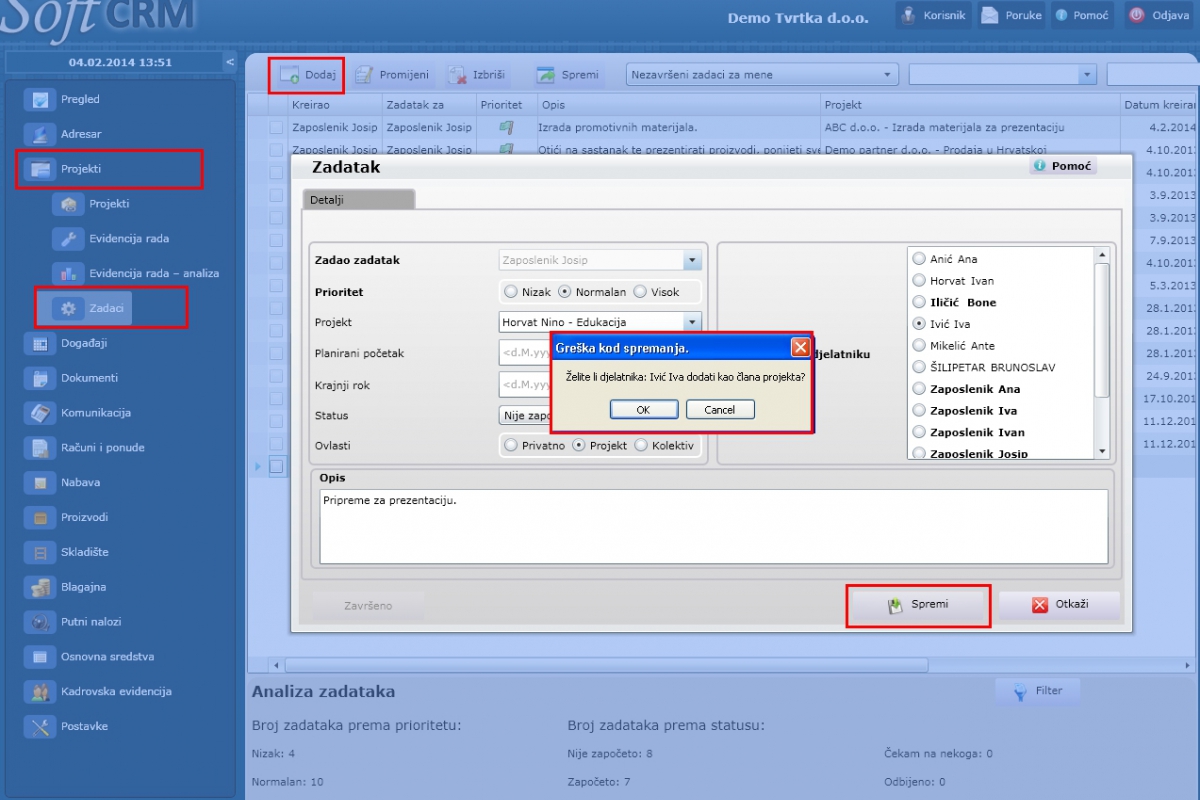Open the Proizvodi icon
1200x800 pixels.
coord(40,517)
